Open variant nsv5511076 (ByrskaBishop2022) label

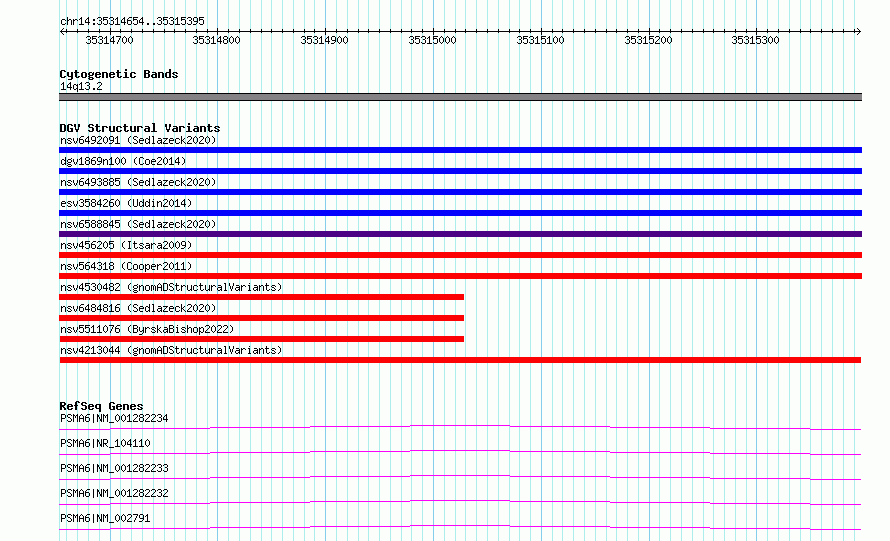(147, 329)
